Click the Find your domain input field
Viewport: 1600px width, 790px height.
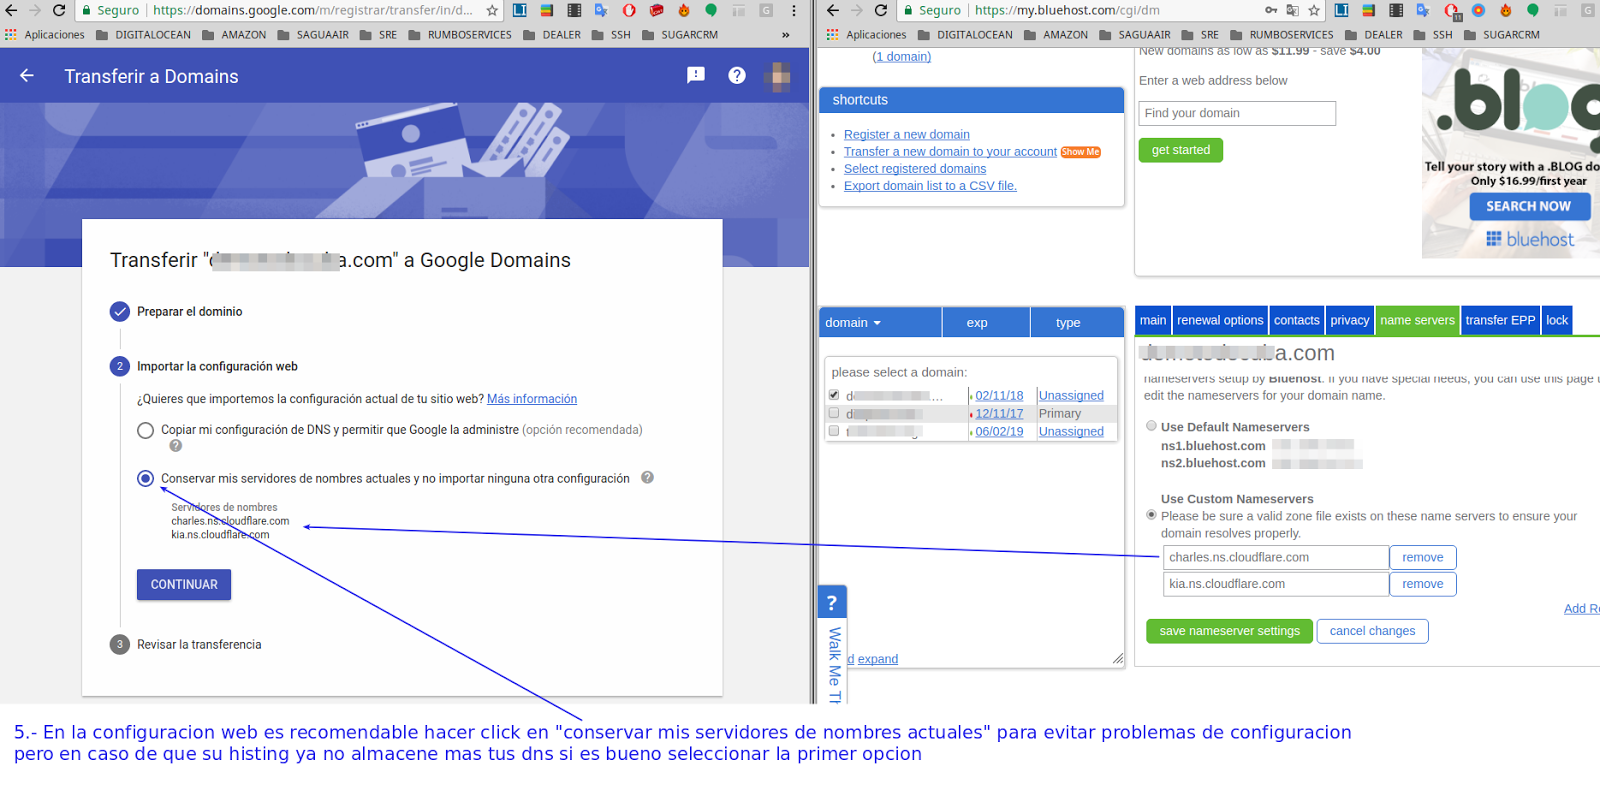[x=1237, y=113]
